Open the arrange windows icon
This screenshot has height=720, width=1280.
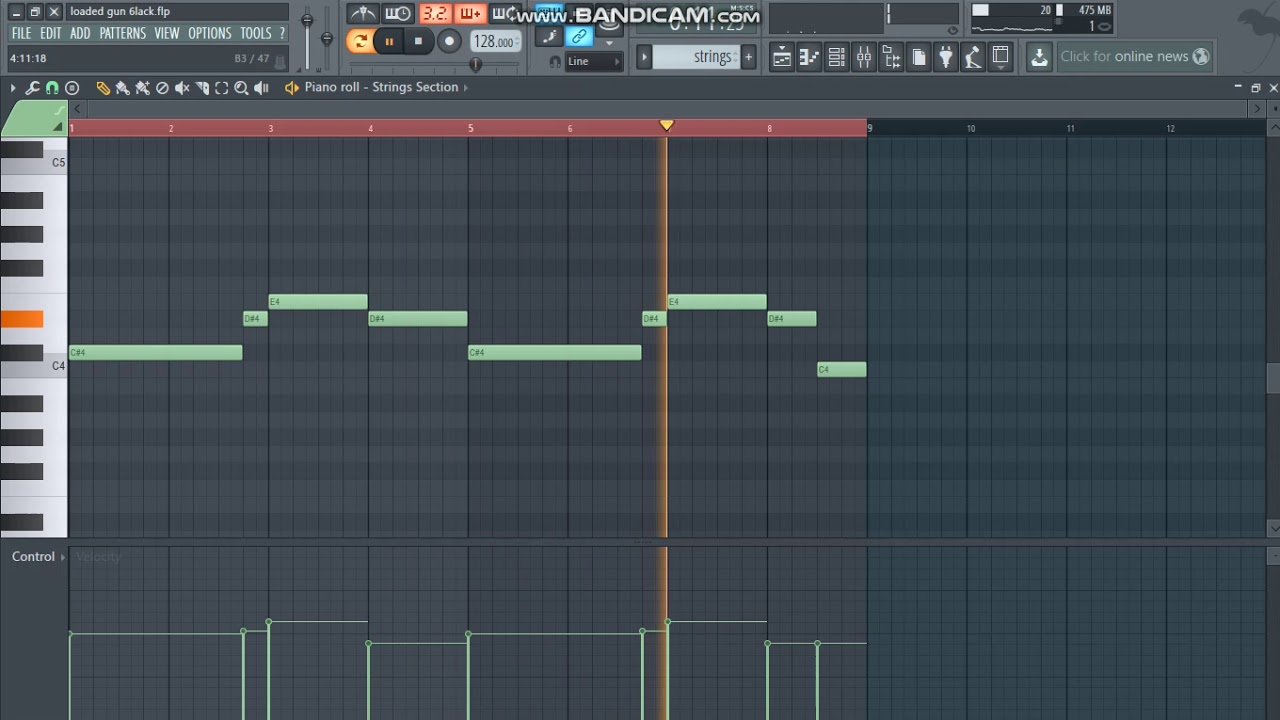click(x=1000, y=57)
